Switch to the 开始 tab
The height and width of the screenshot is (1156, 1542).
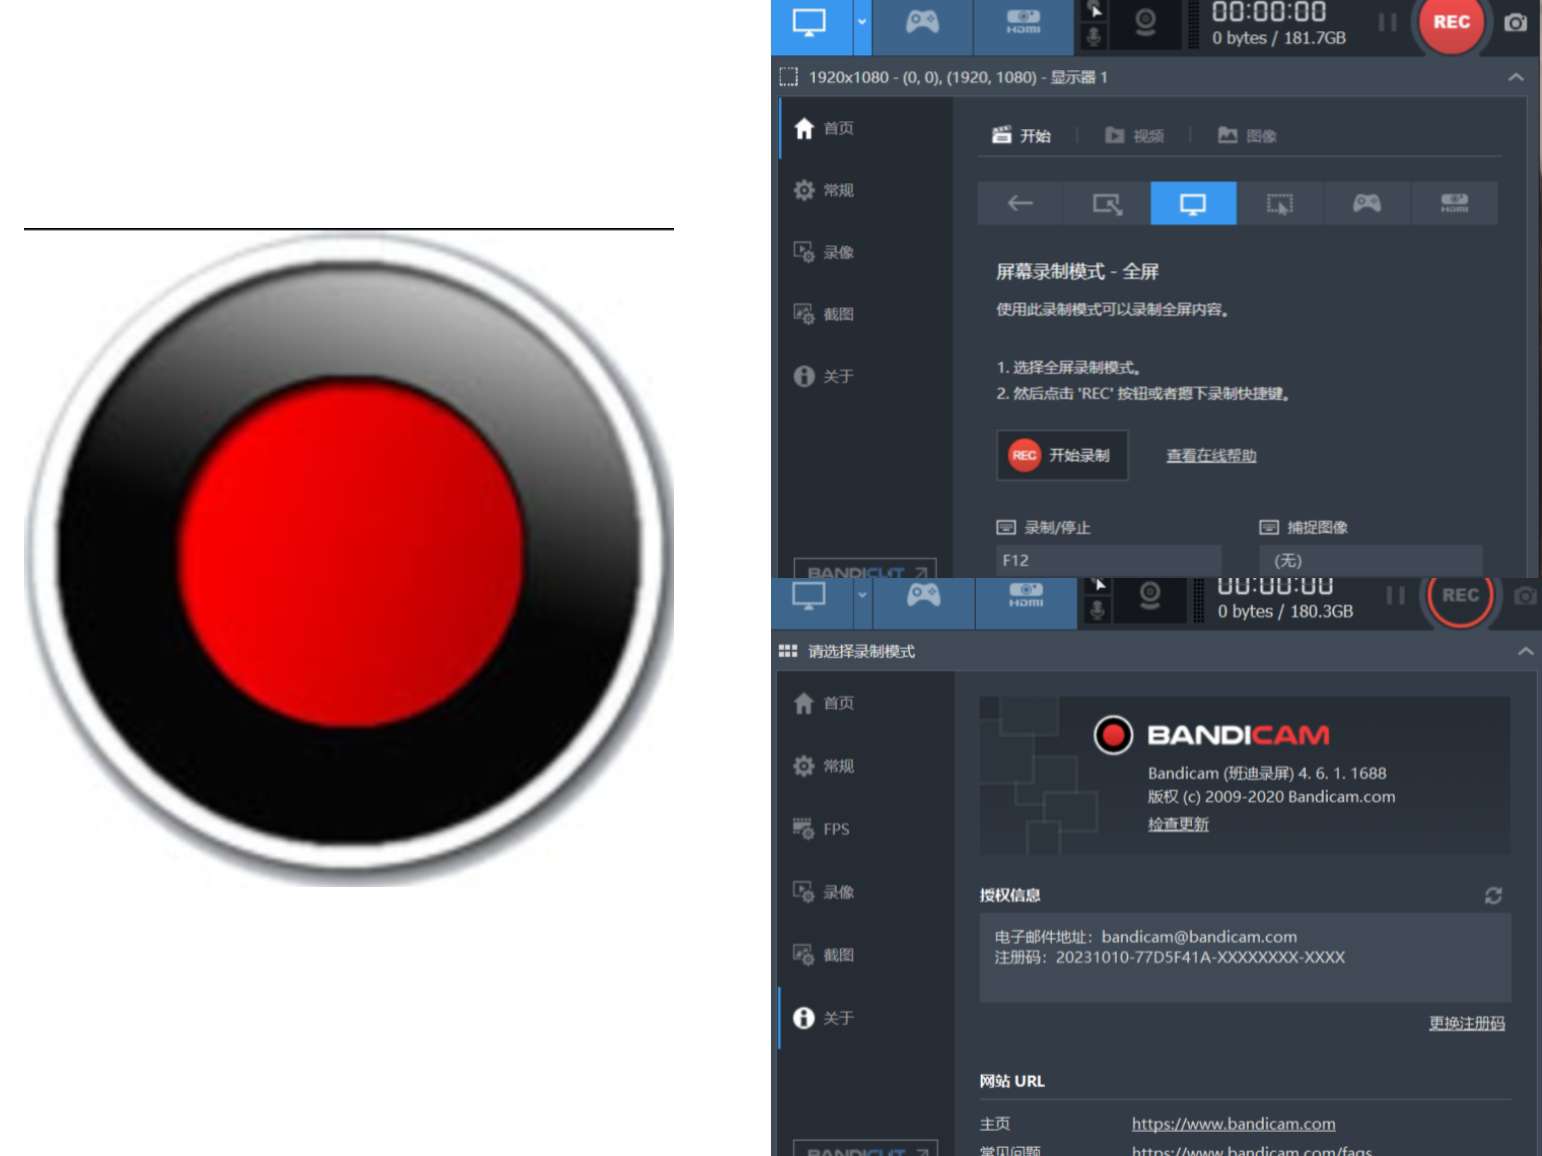1022,136
